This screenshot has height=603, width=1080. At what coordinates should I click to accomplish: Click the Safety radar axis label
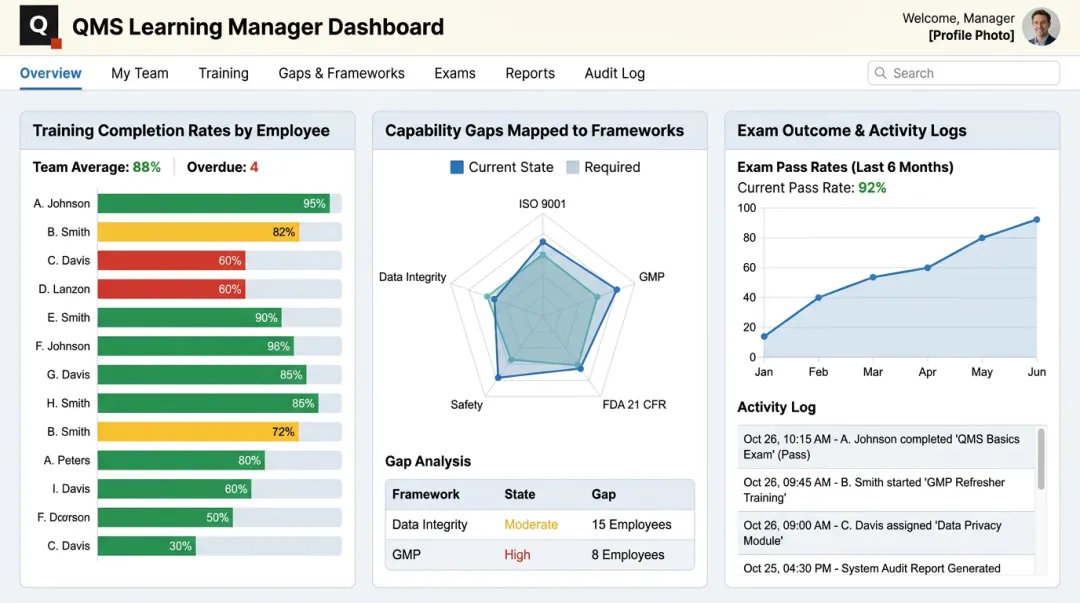pos(466,405)
